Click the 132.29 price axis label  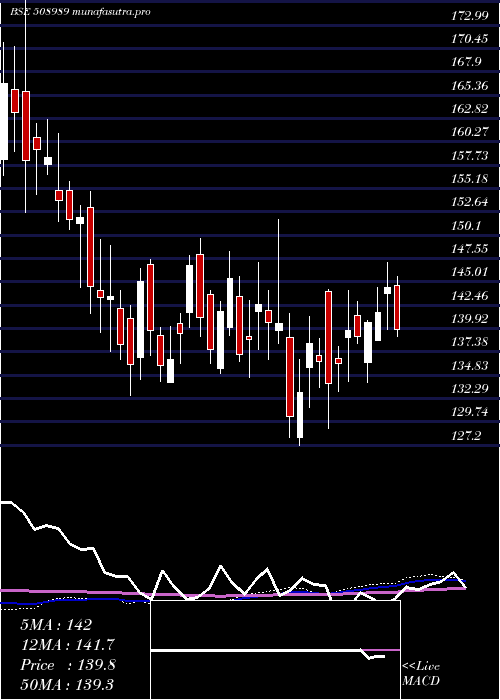click(x=470, y=388)
